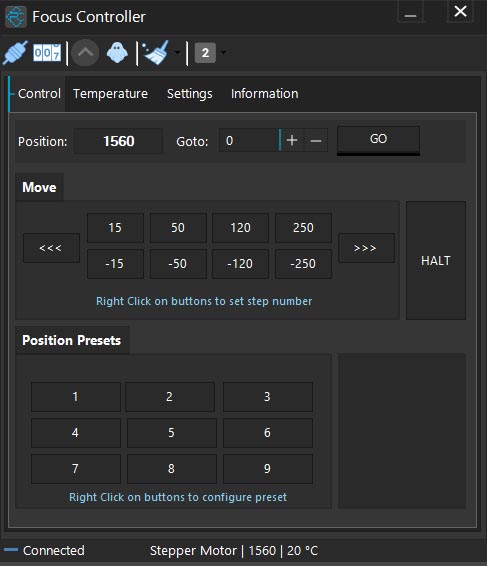Image resolution: width=487 pixels, height=566 pixels.
Task: Select the Information tab
Action: tap(265, 94)
